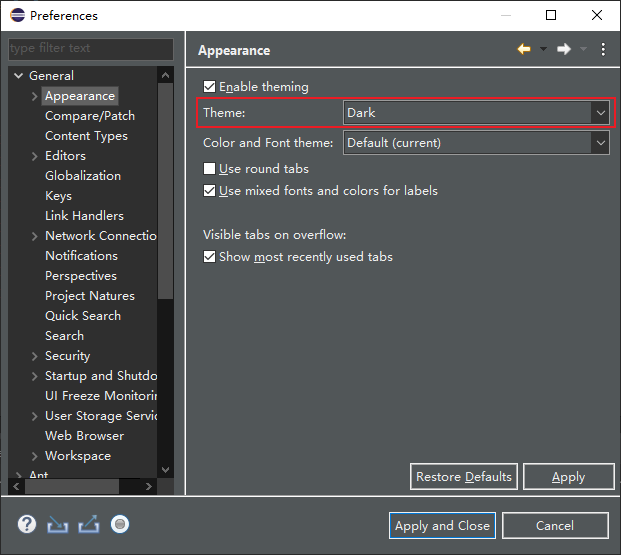Toggle Use mixed fonts and colors for labels
This screenshot has width=621, height=555.
[x=209, y=191]
